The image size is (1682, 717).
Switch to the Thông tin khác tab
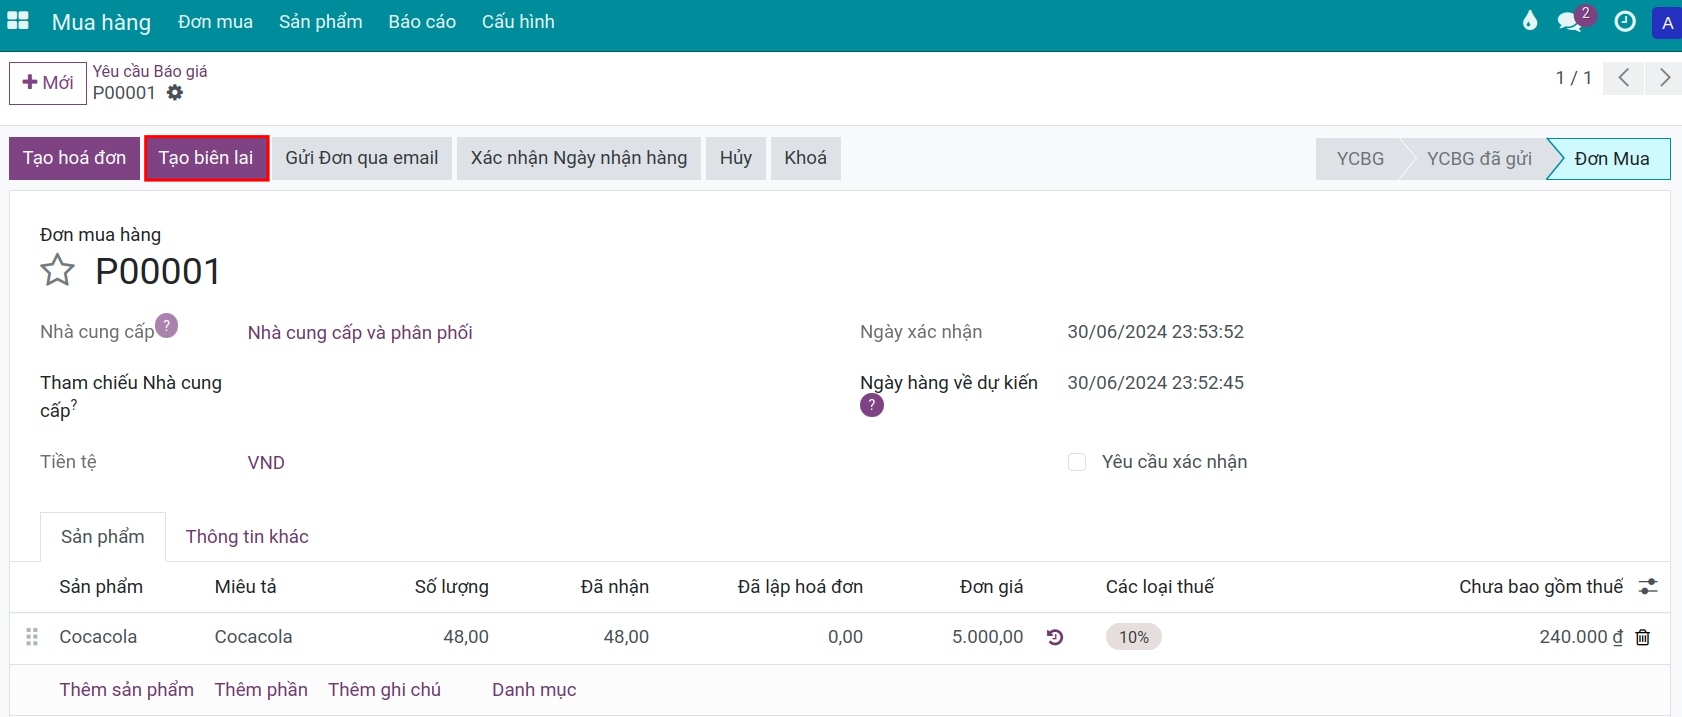[x=247, y=537]
